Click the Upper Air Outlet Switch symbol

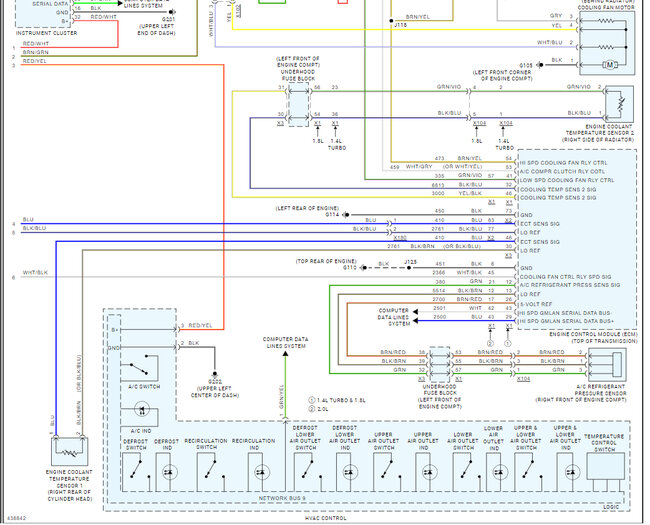tap(387, 471)
